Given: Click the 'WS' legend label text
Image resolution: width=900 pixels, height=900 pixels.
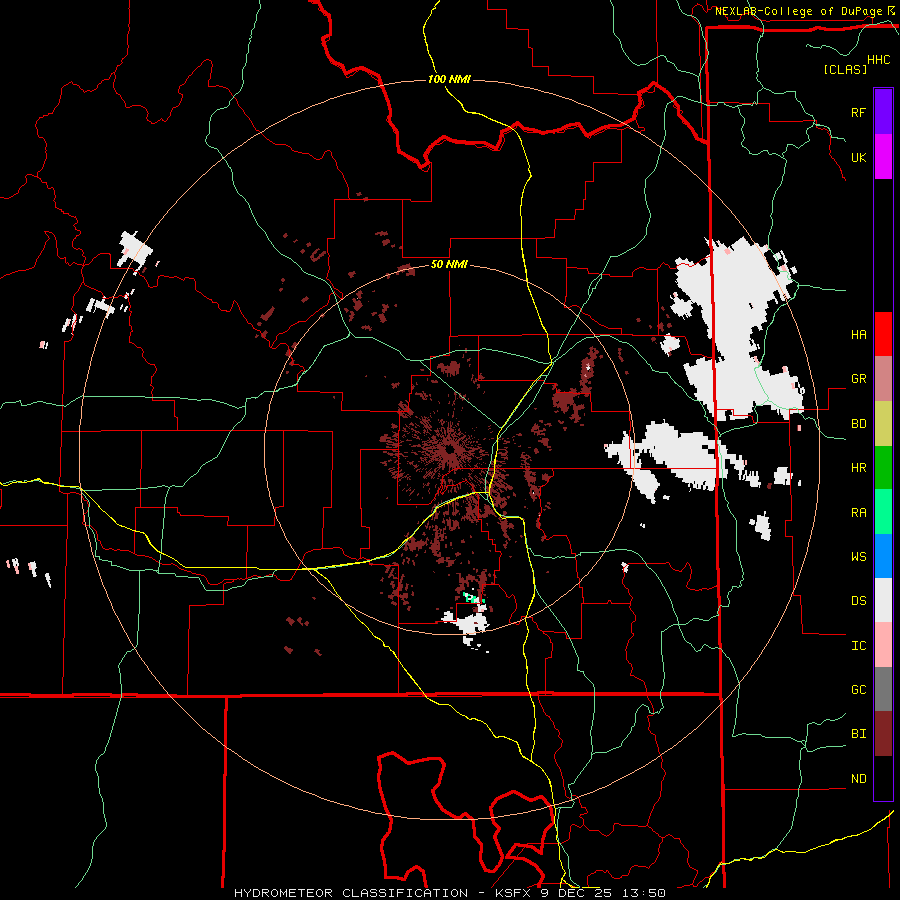Looking at the screenshot, I should tap(858, 556).
